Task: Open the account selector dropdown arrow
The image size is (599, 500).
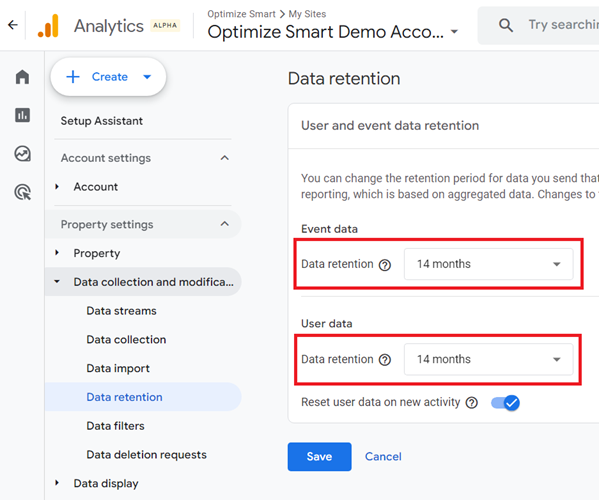Action: point(454,32)
